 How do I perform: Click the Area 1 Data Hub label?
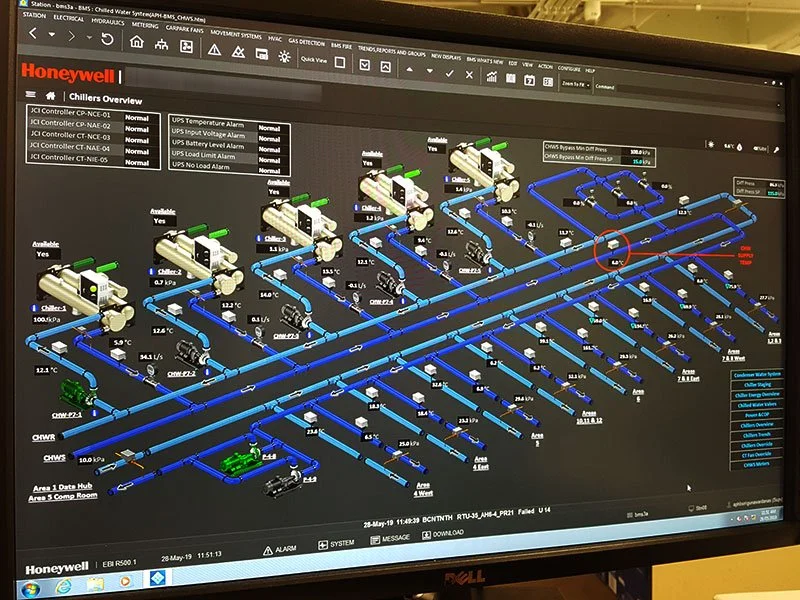click(x=63, y=487)
